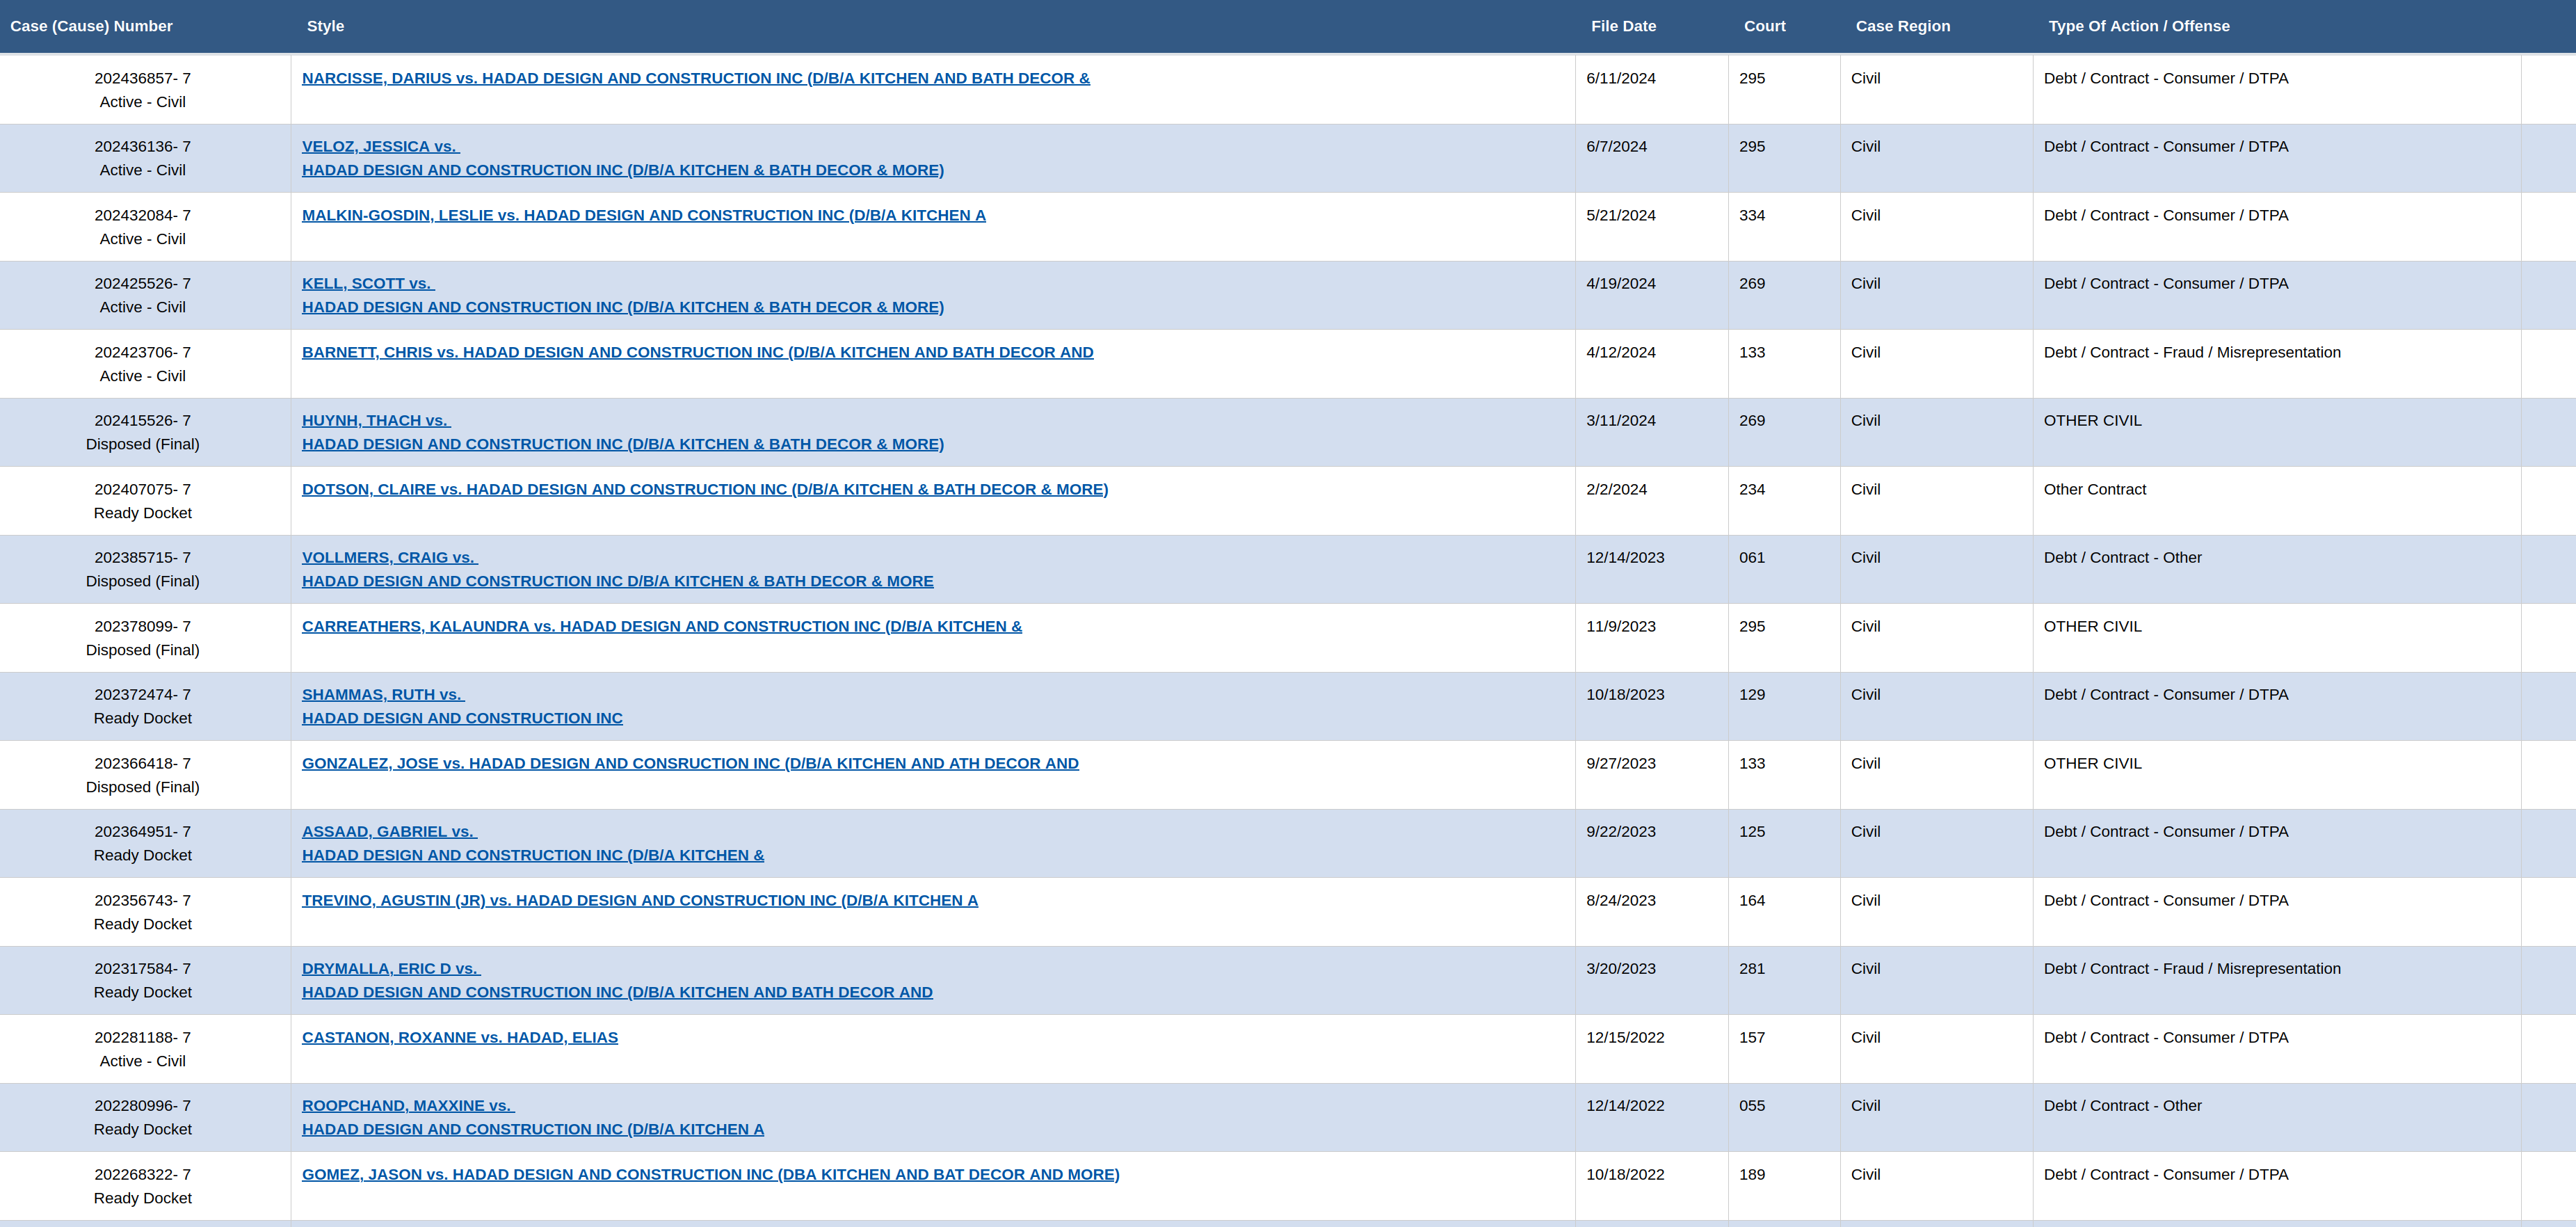
Task: Select case number 202436136- 7
Action: click(142, 146)
